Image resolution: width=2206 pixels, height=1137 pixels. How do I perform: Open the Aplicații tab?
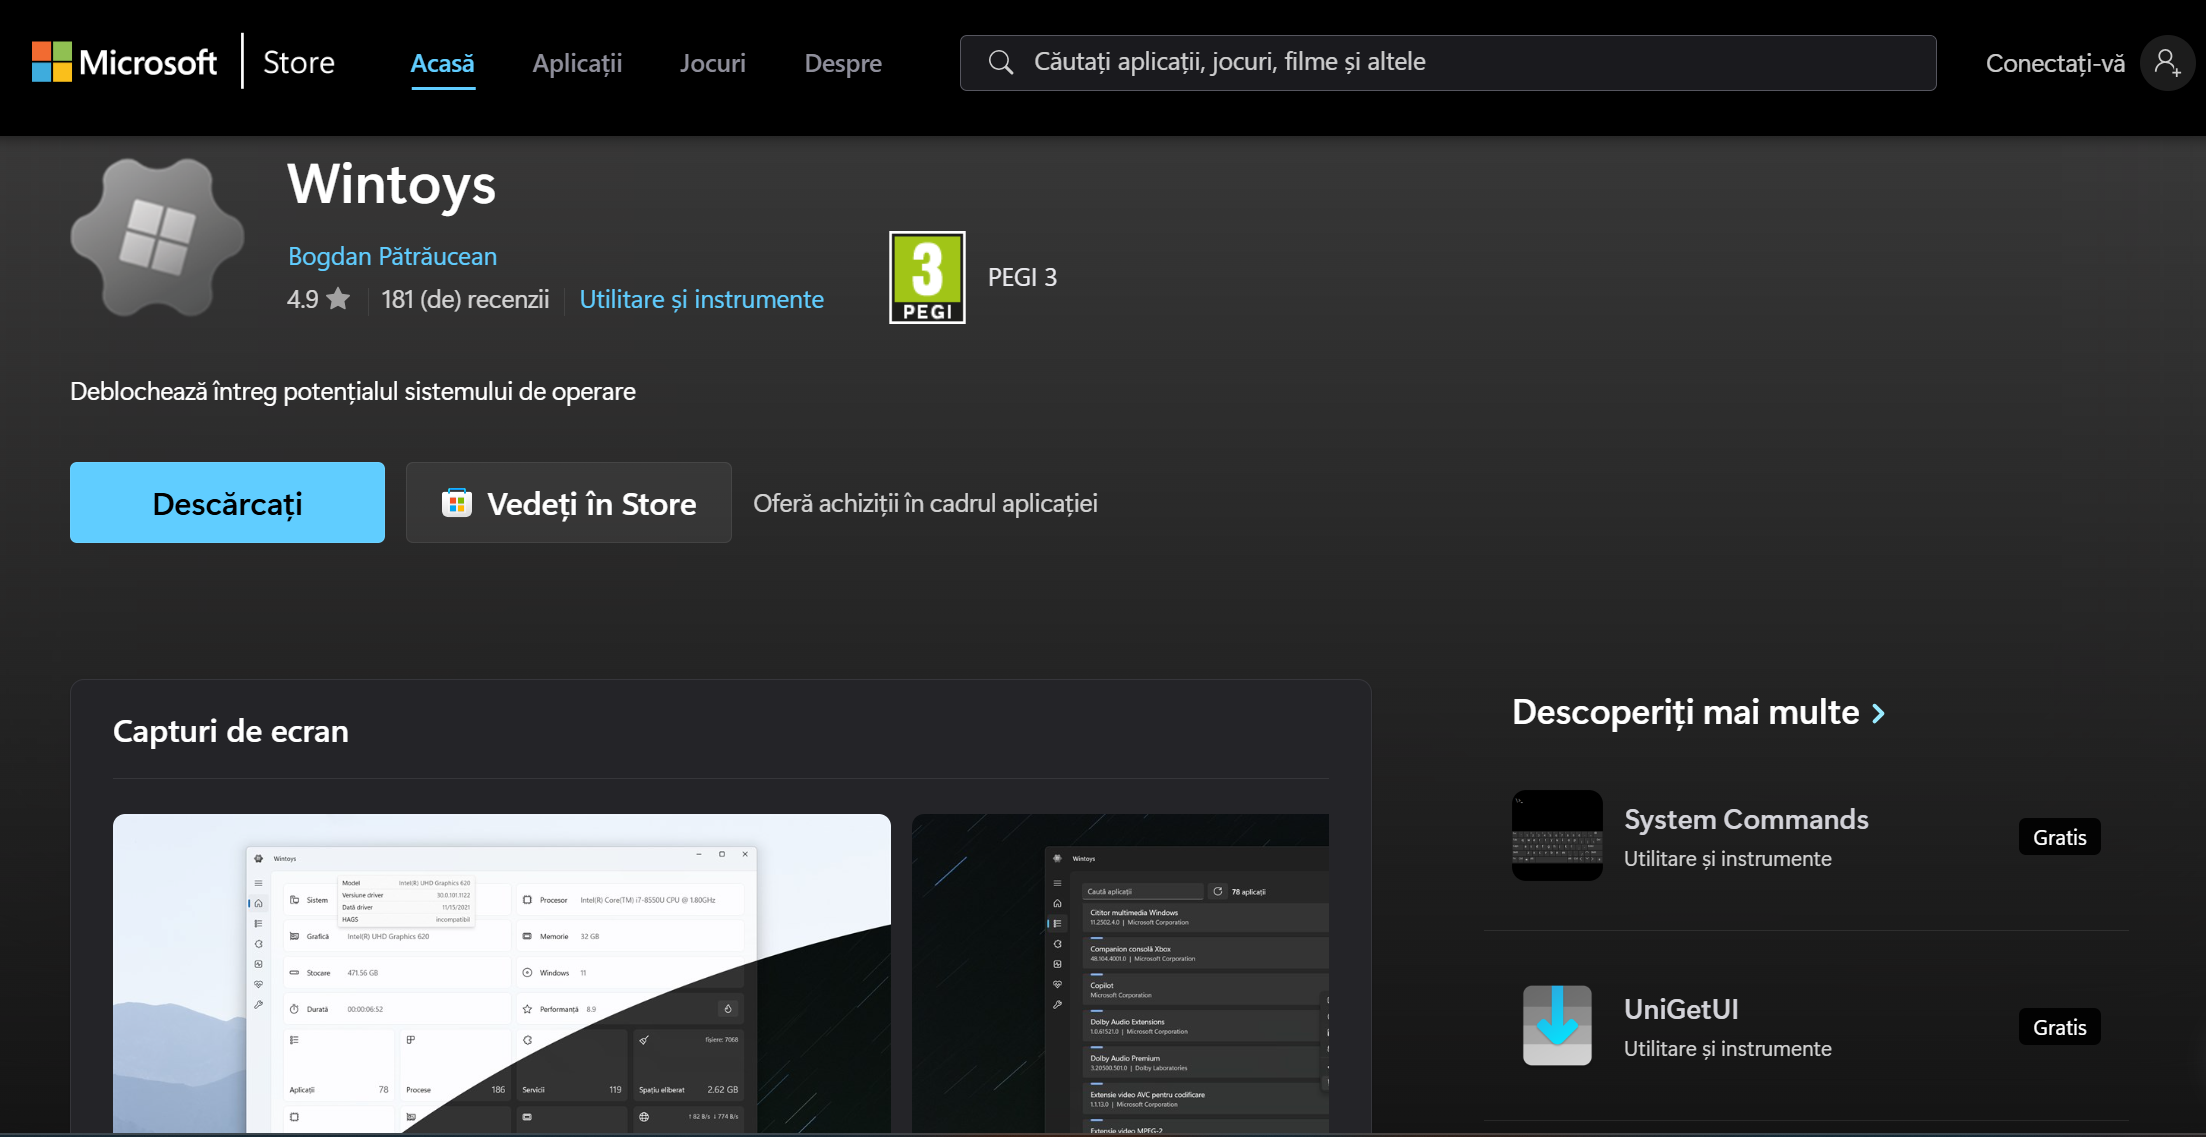click(x=577, y=63)
